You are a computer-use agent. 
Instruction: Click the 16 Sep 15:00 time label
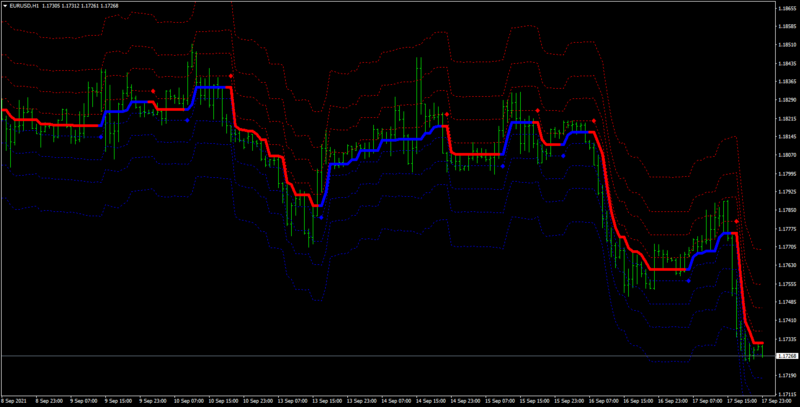(x=639, y=401)
